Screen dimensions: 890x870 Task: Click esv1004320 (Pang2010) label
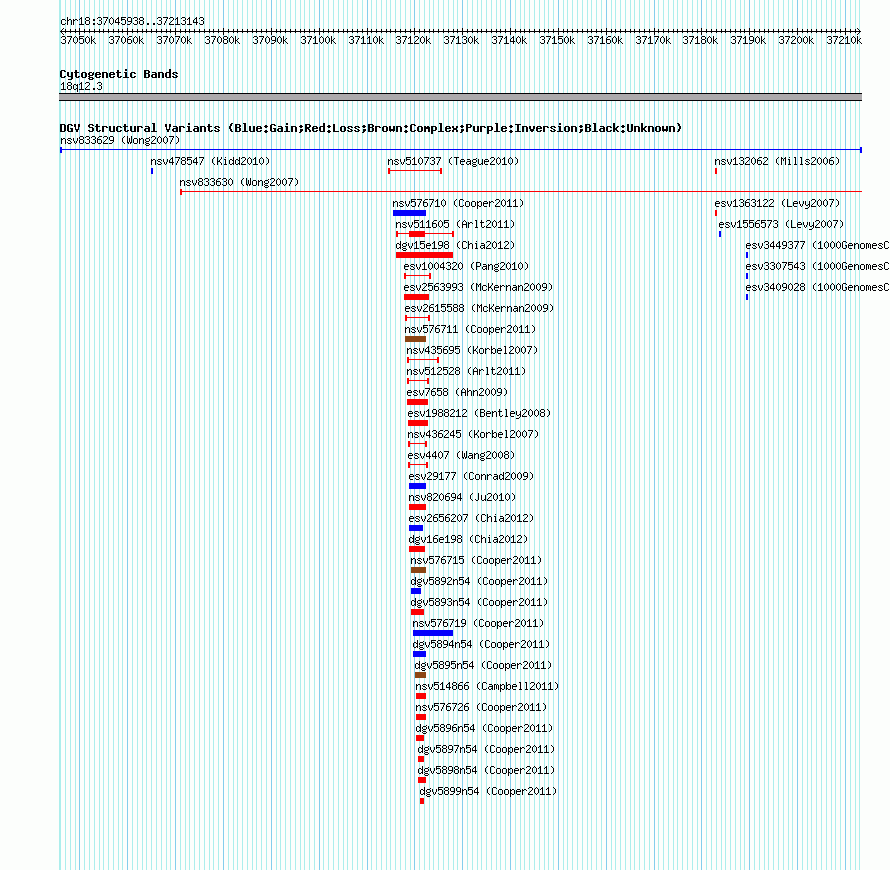tap(466, 266)
